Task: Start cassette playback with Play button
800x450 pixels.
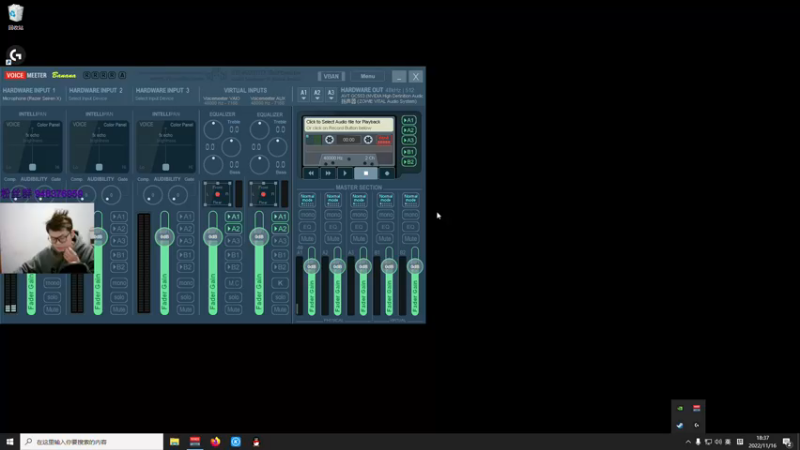Action: pos(345,173)
